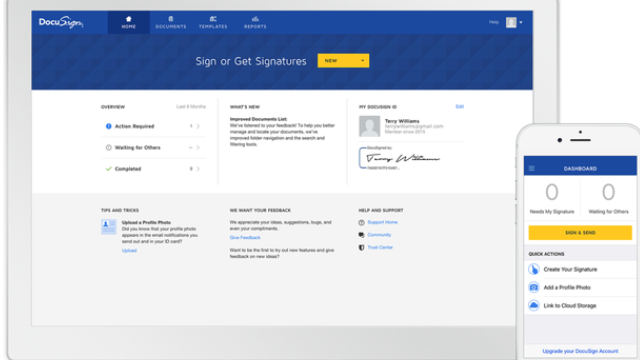Click Upgrade your DocuSign Account link
Screen dimensions: 640x360
(580, 351)
